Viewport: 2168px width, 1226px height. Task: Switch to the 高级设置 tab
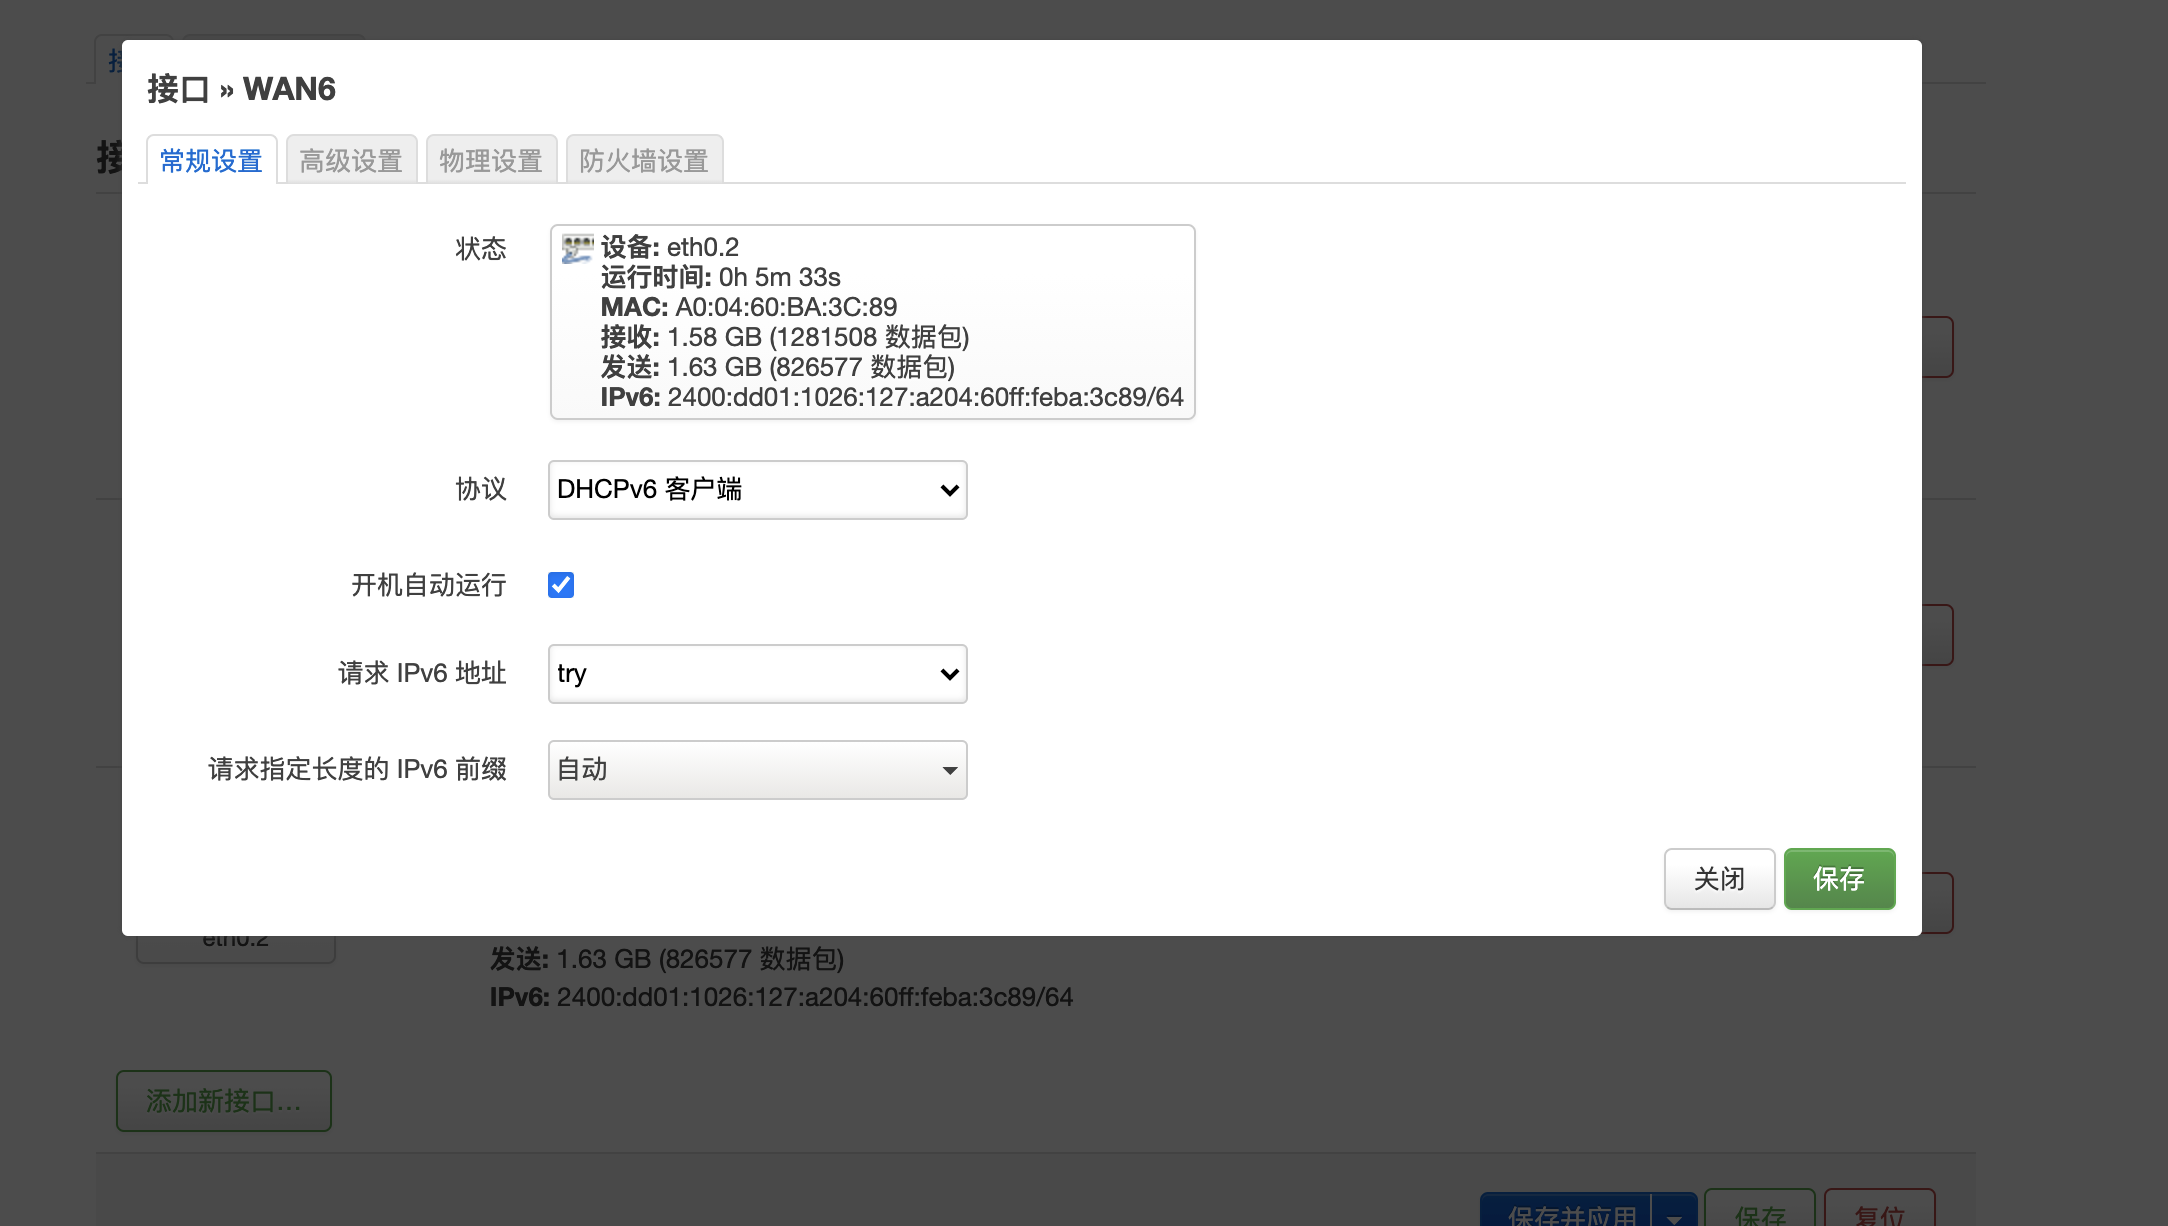tap(351, 160)
